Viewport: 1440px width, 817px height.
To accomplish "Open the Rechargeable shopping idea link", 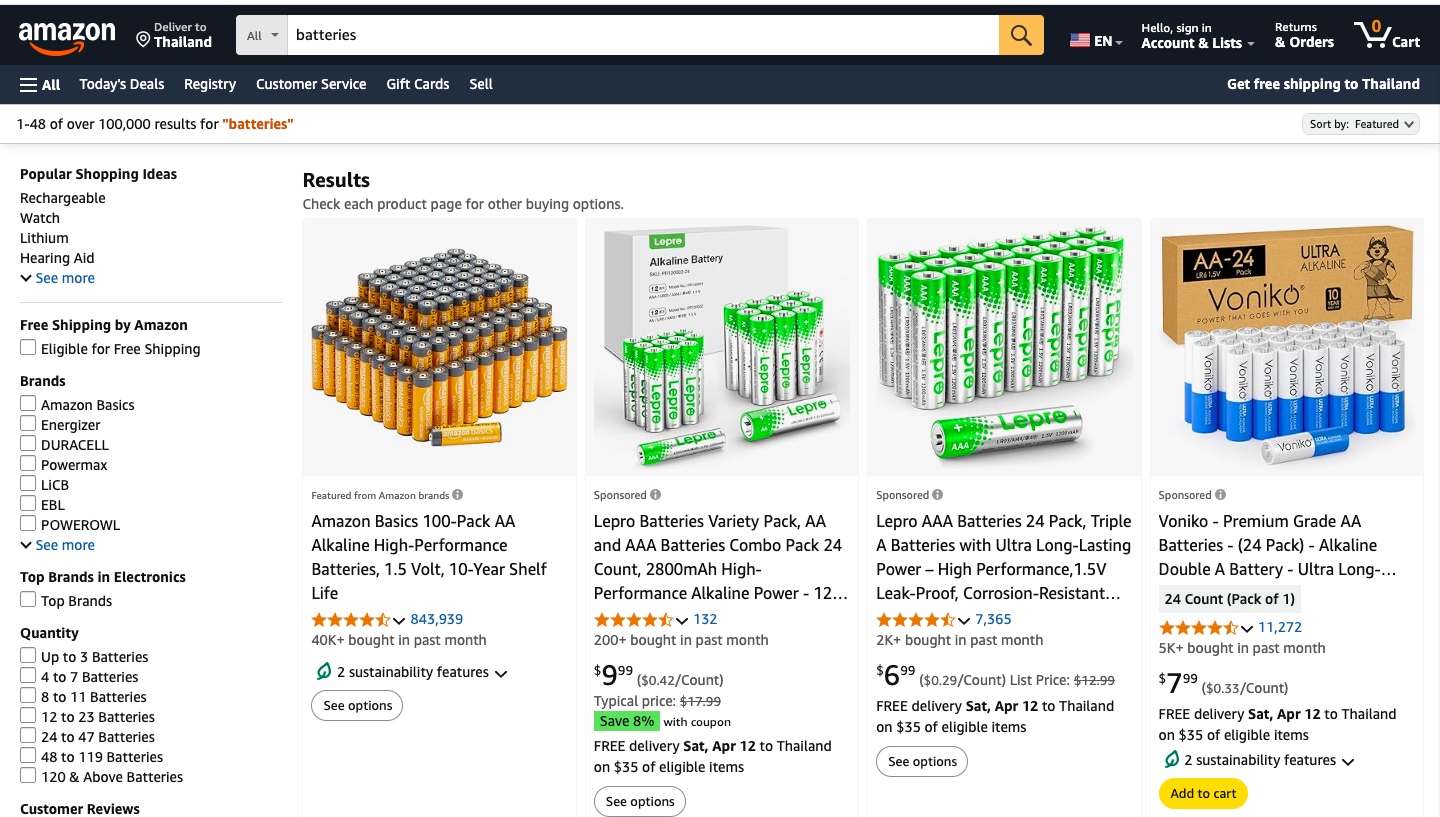I will [x=63, y=198].
